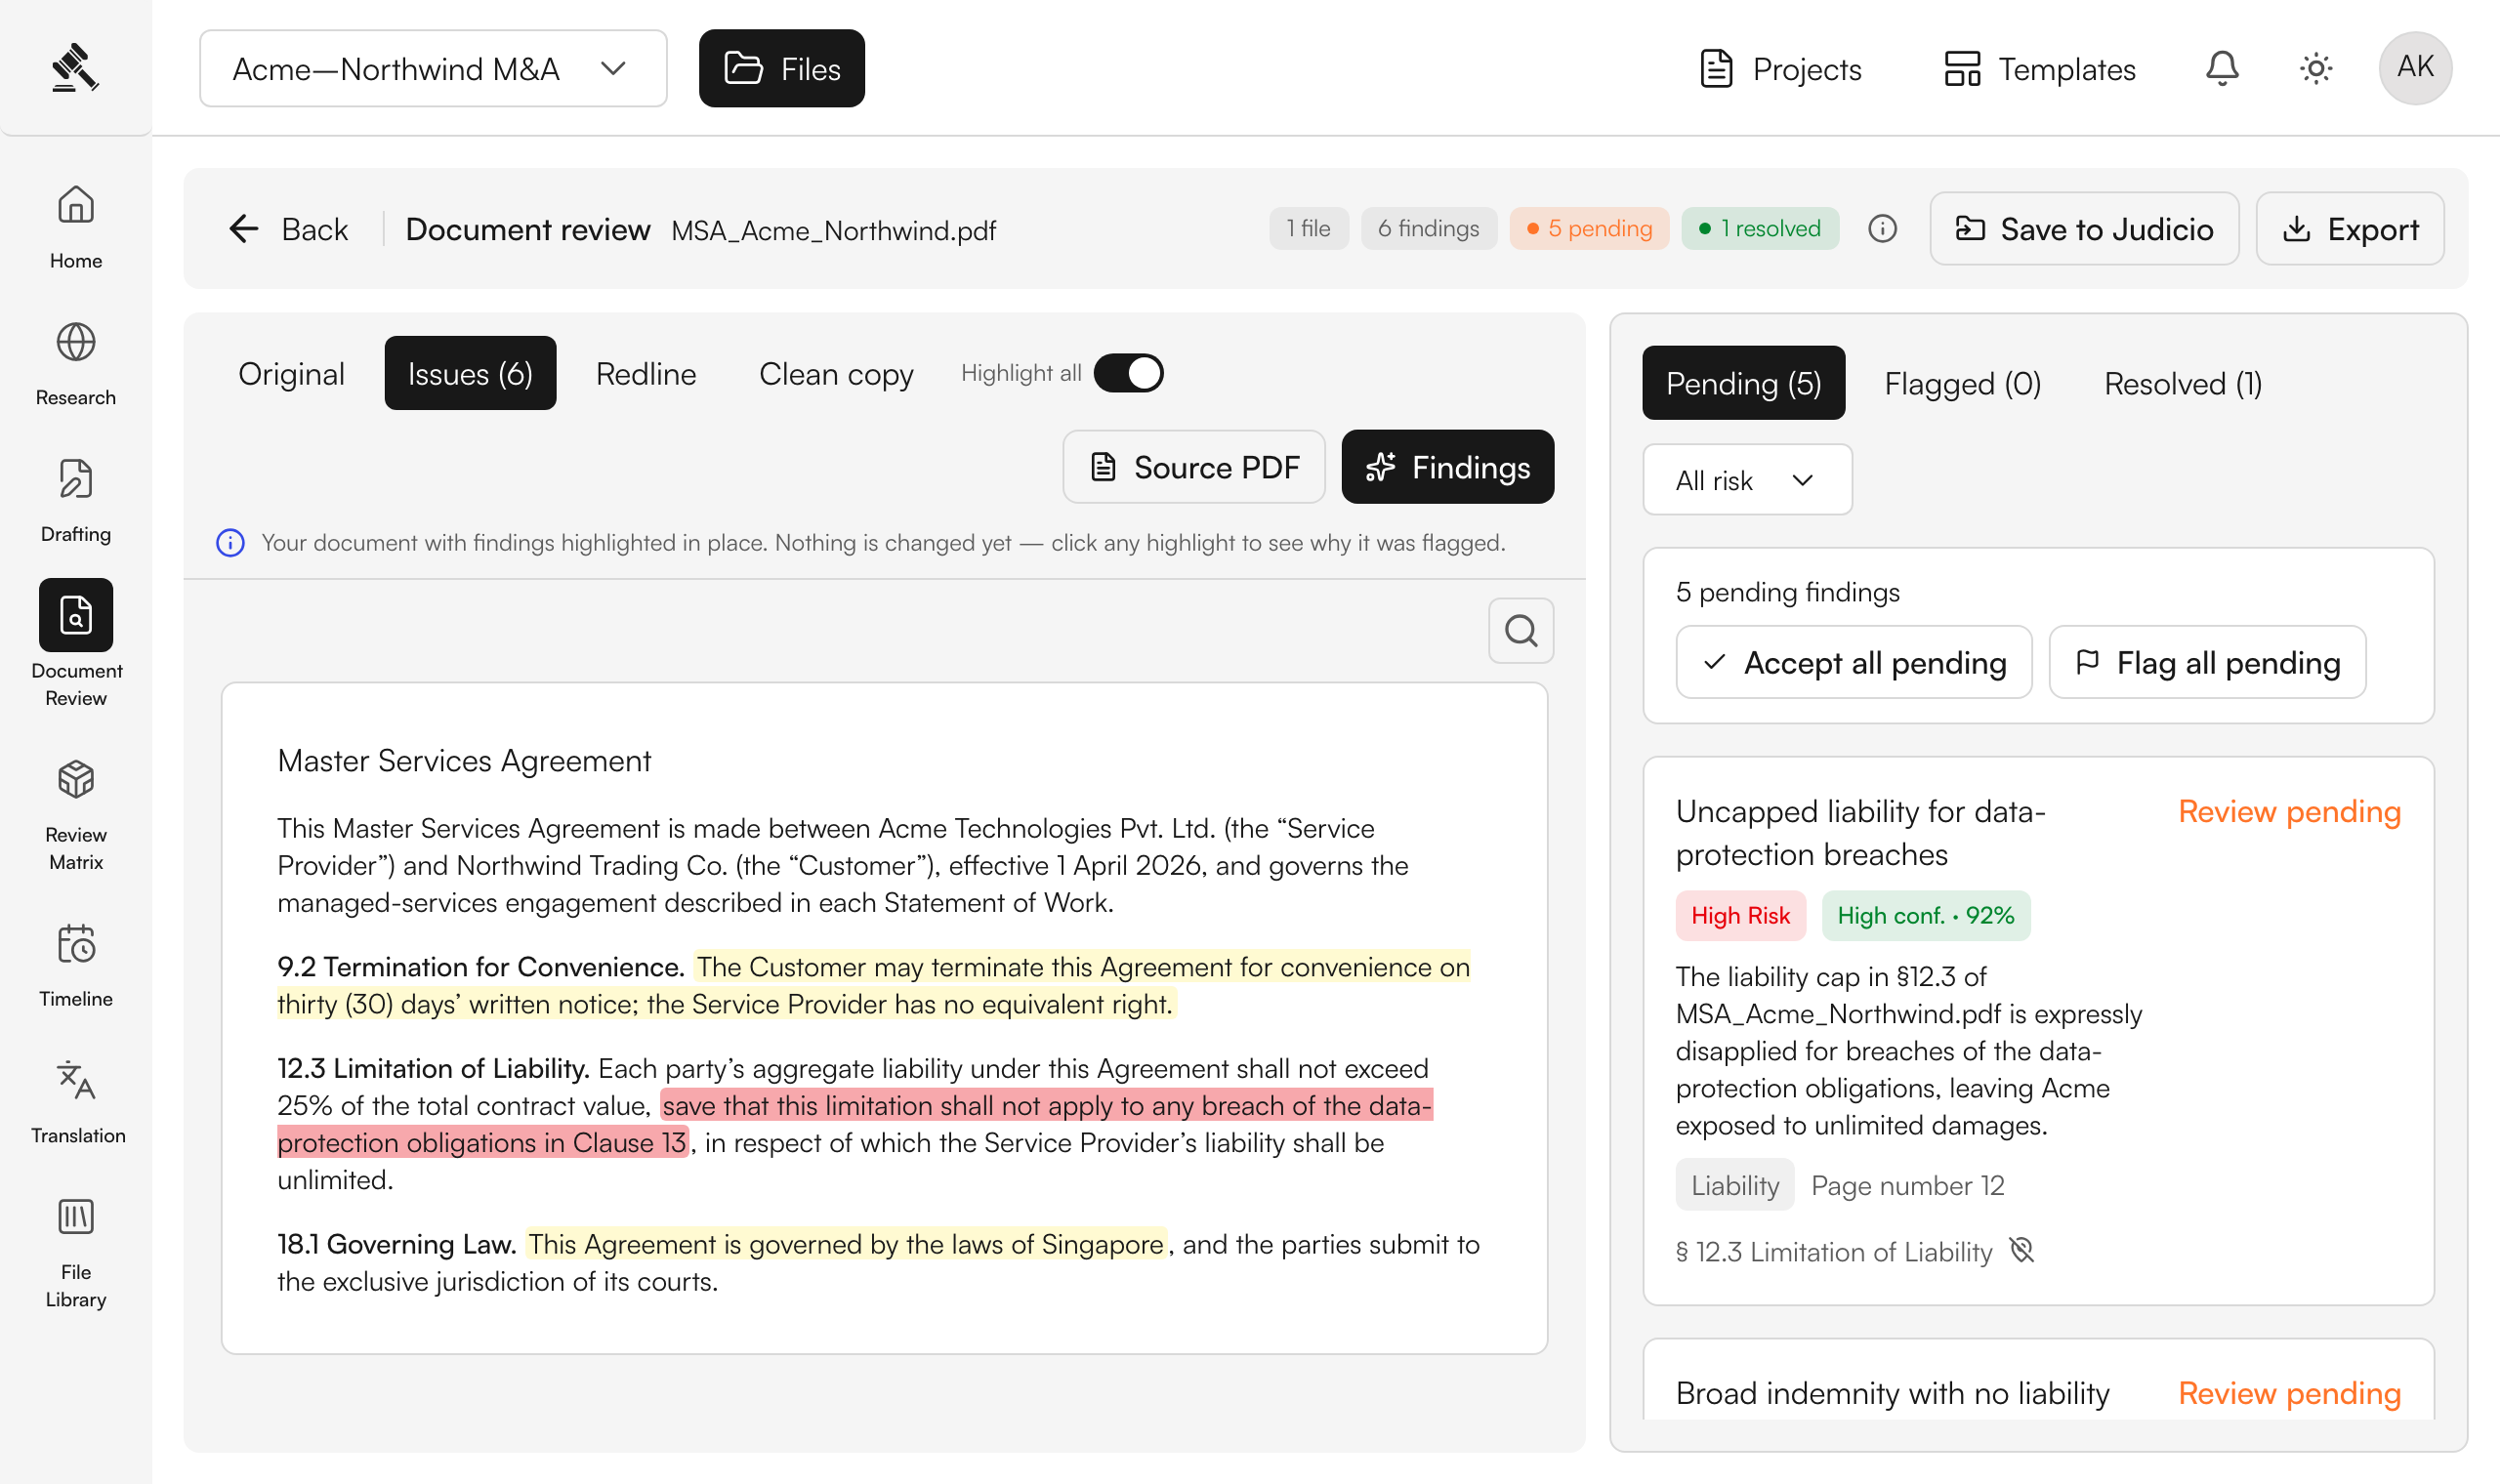Image resolution: width=2500 pixels, height=1484 pixels.
Task: Open AK user avatar menu
Action: pos(2415,67)
